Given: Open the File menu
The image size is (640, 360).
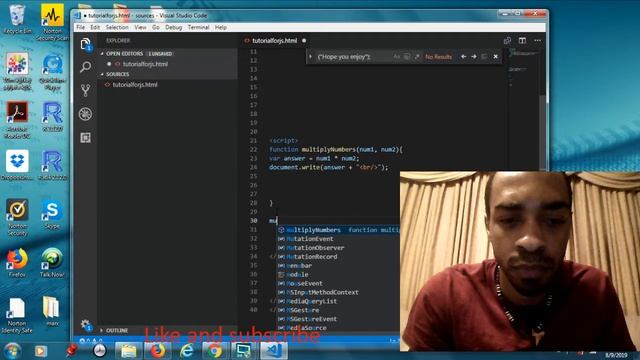Looking at the screenshot, I should [x=81, y=27].
